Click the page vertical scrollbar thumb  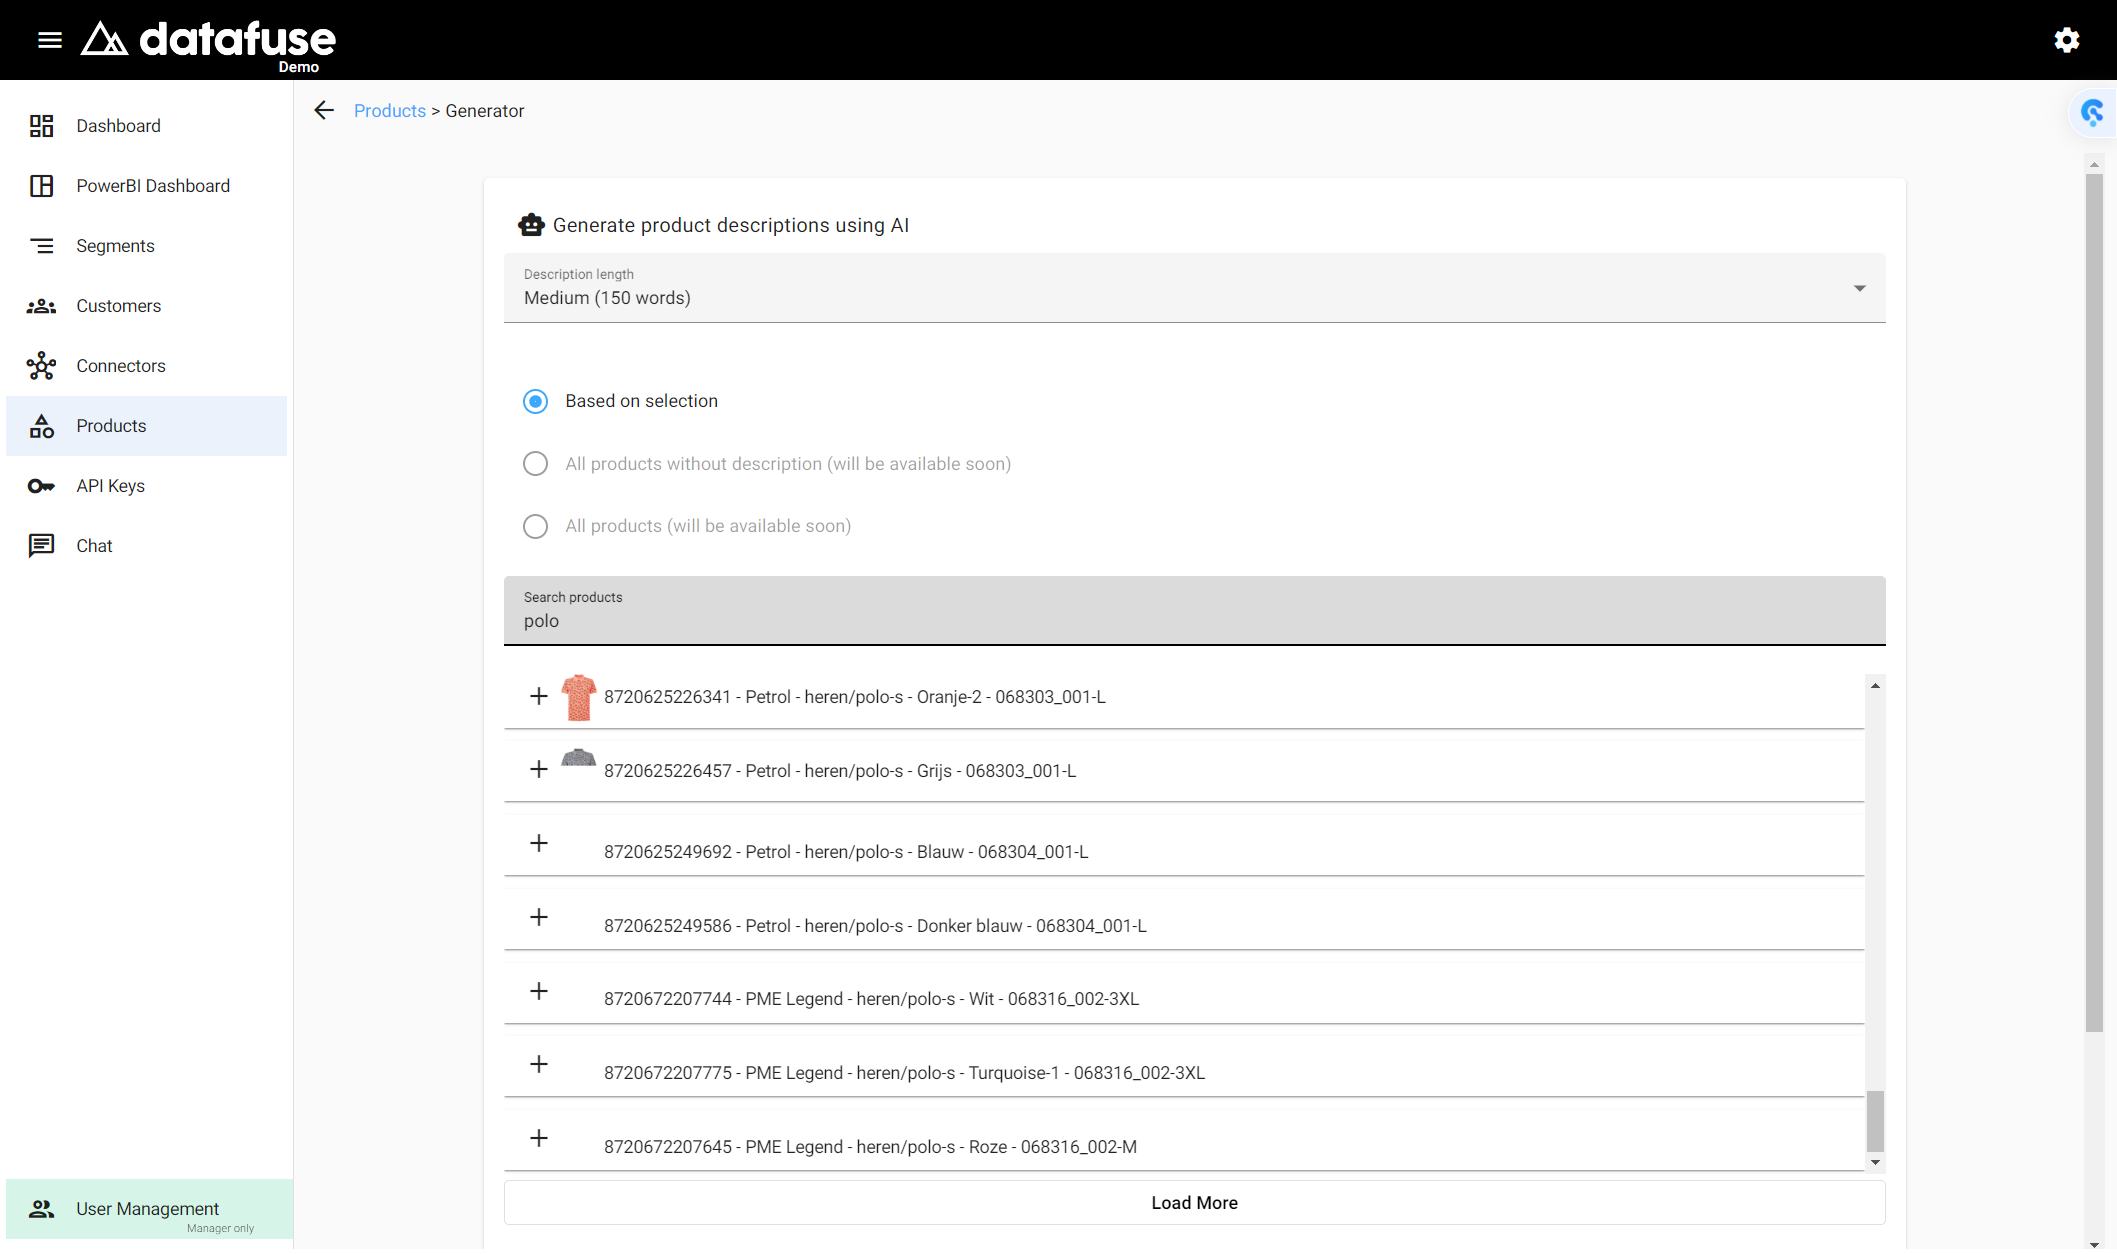(2094, 603)
